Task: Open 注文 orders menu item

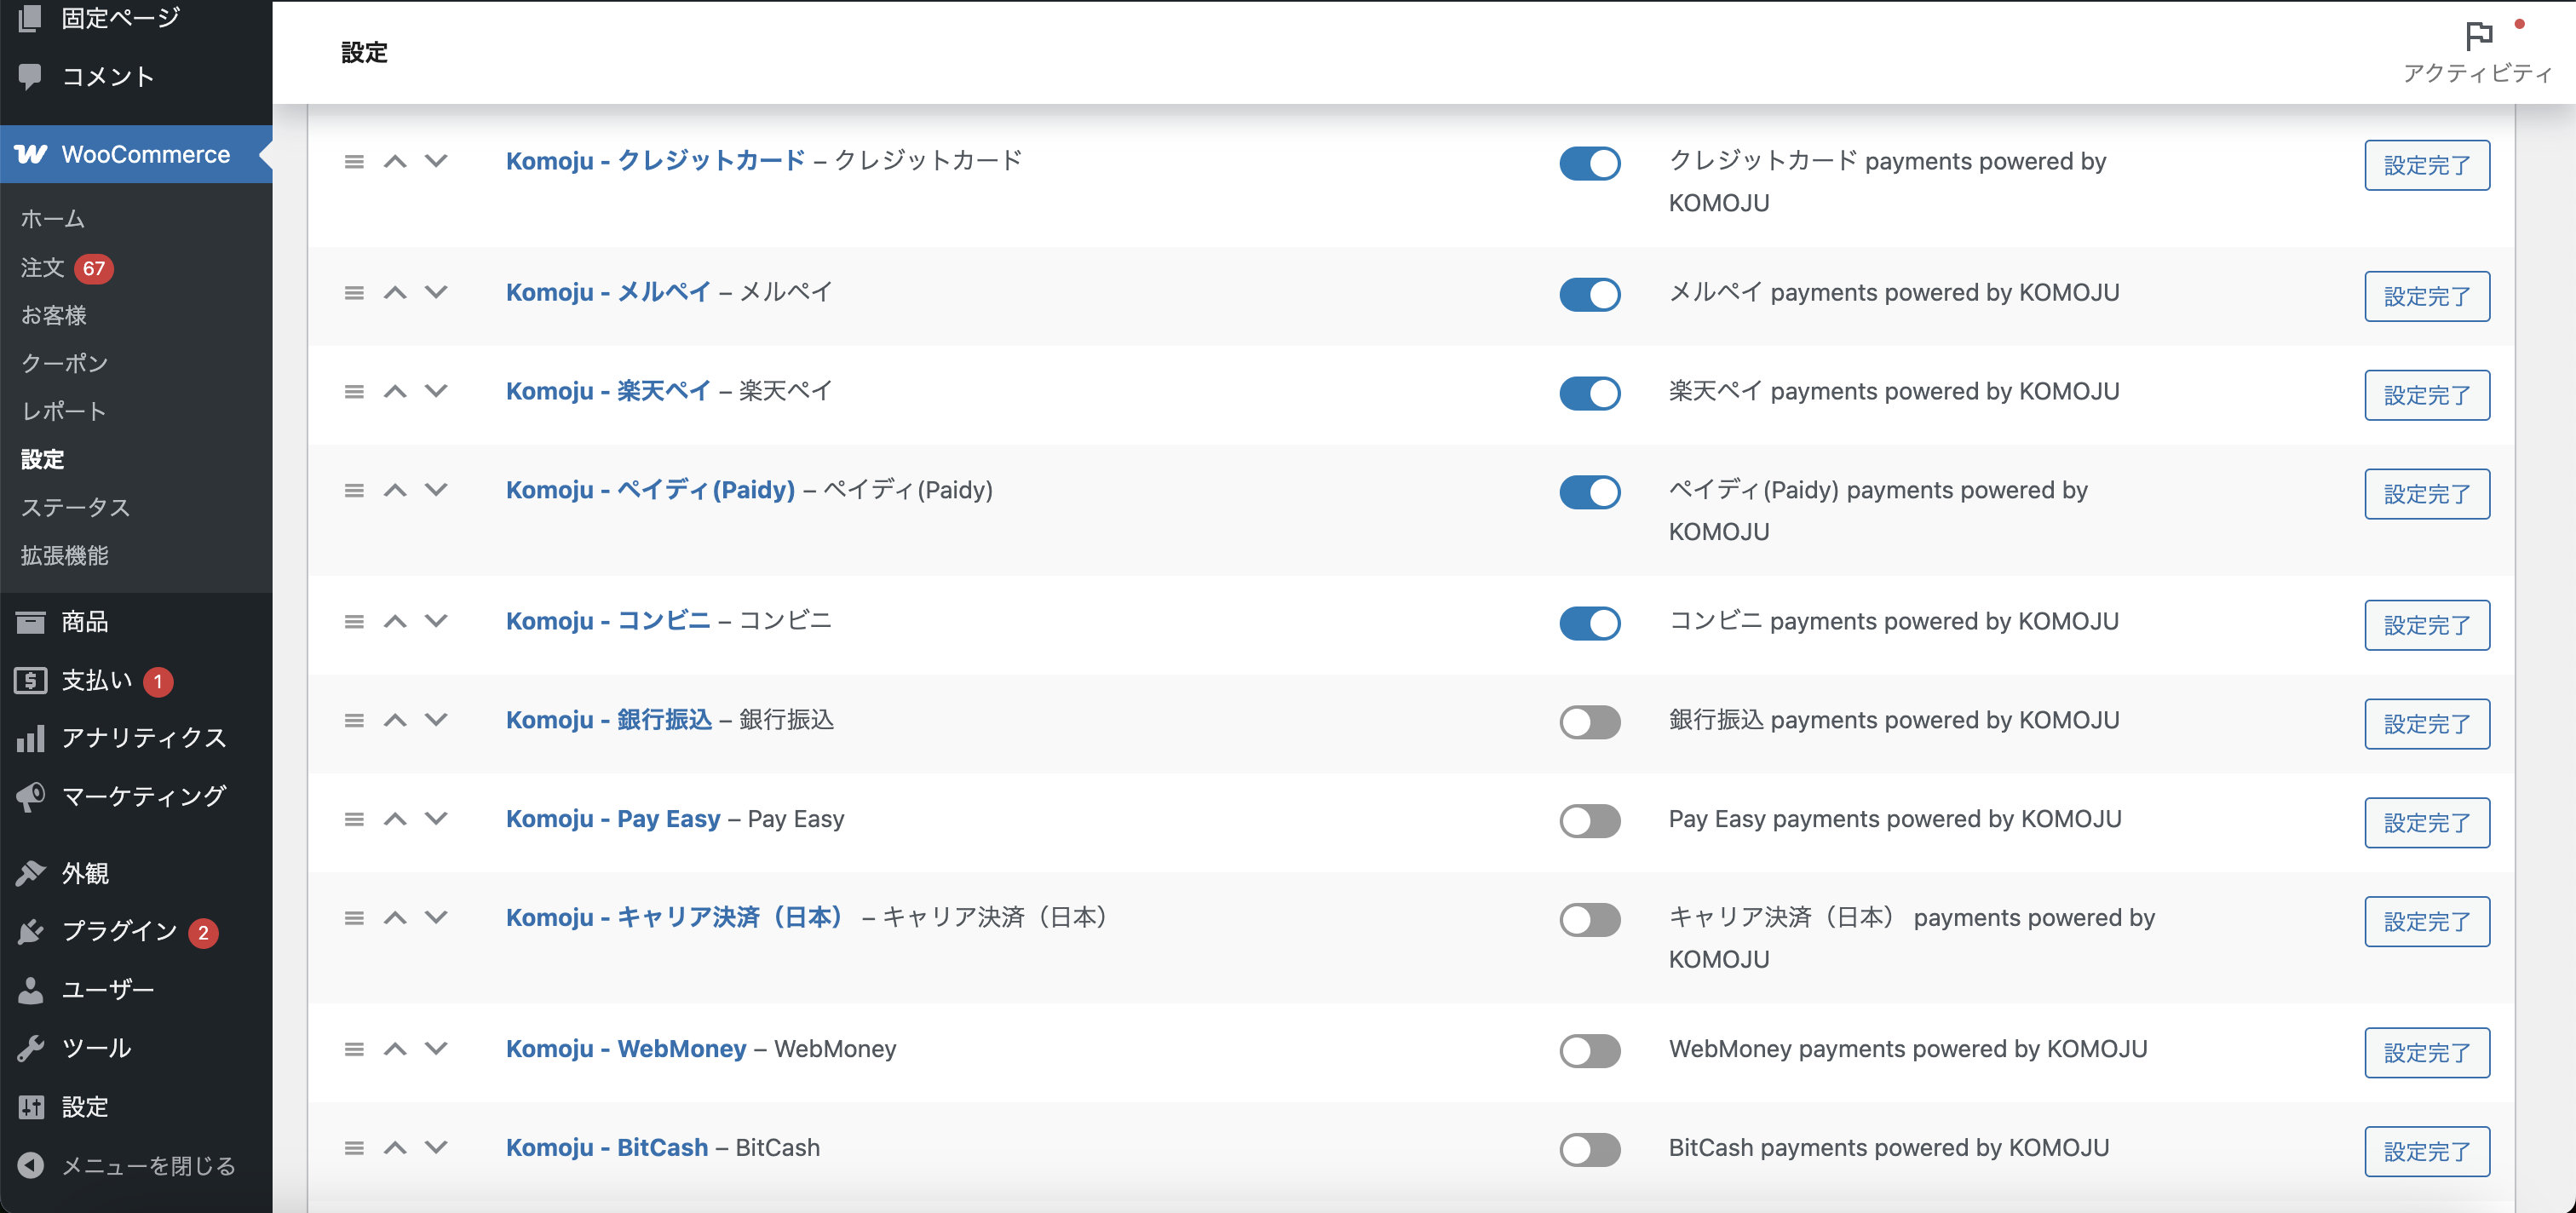Action: click(42, 268)
